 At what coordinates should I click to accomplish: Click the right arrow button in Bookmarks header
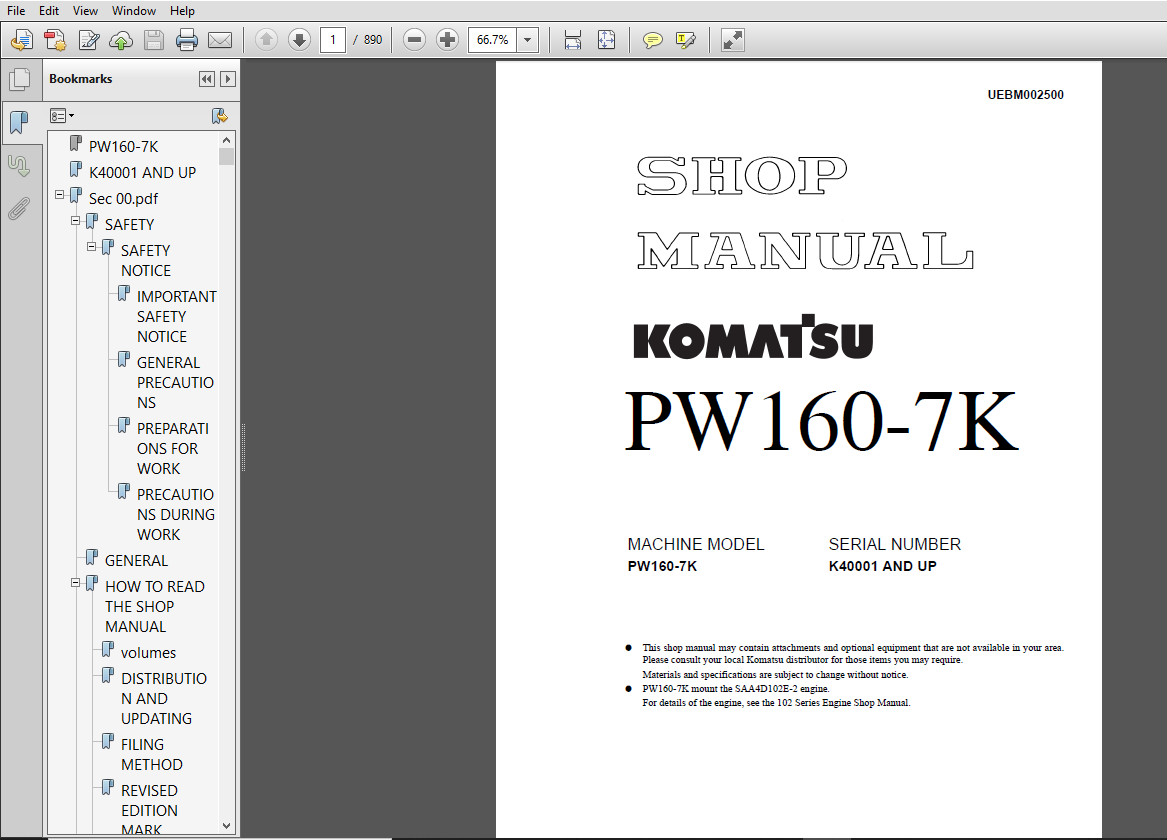(228, 79)
